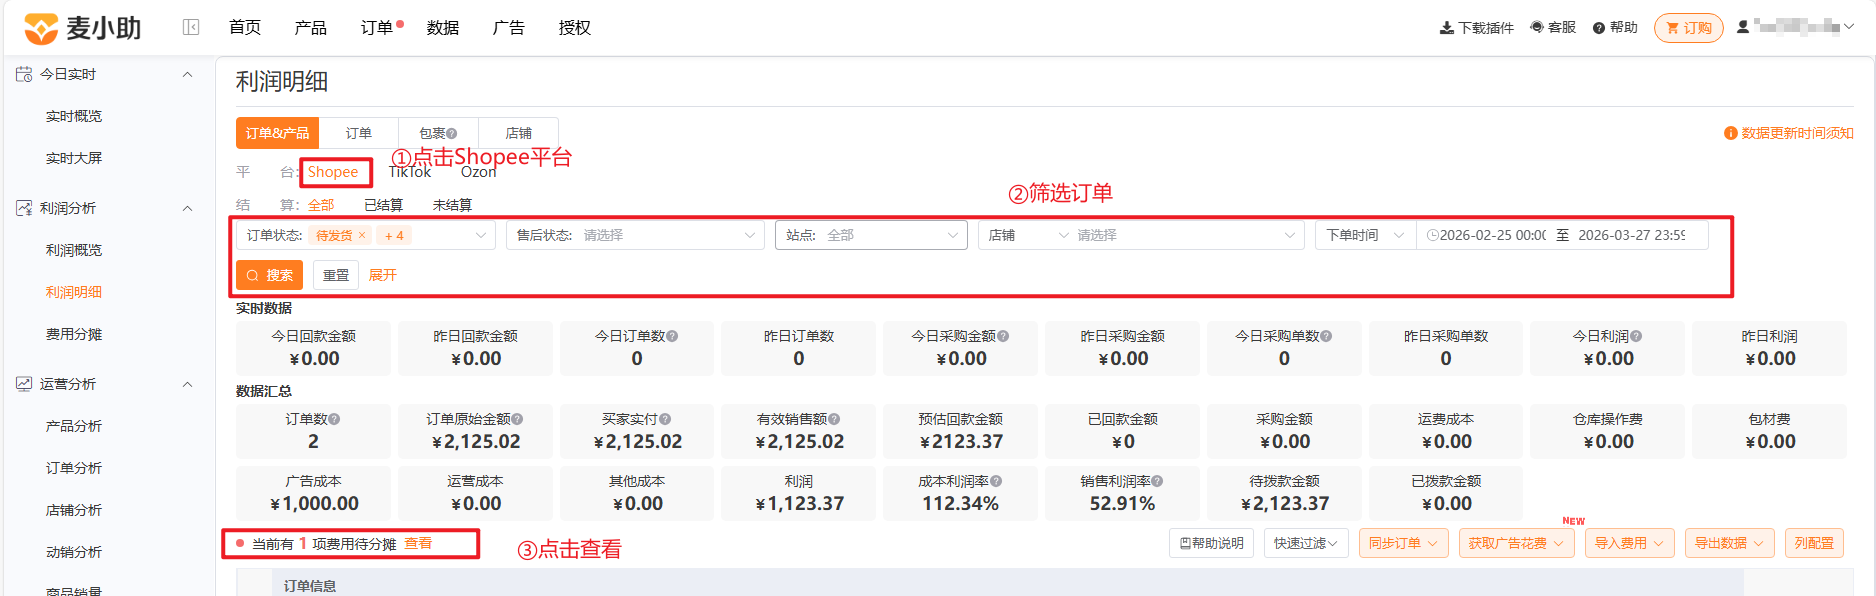Remove the 待发货 status tag
Screen dimensions: 1876x596
[x=362, y=235]
